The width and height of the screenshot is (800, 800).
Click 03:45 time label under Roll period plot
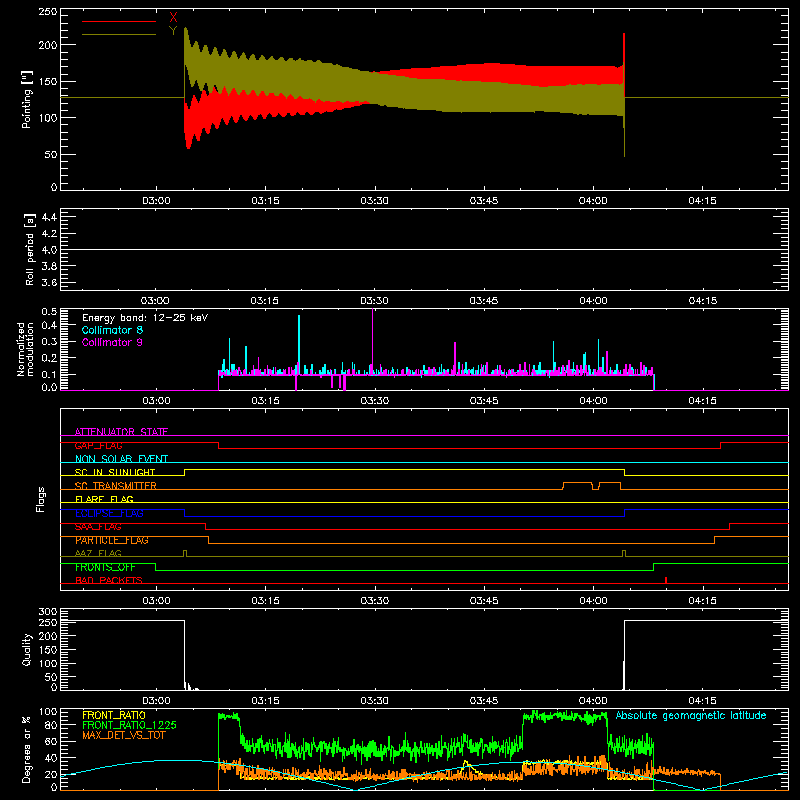click(x=484, y=301)
